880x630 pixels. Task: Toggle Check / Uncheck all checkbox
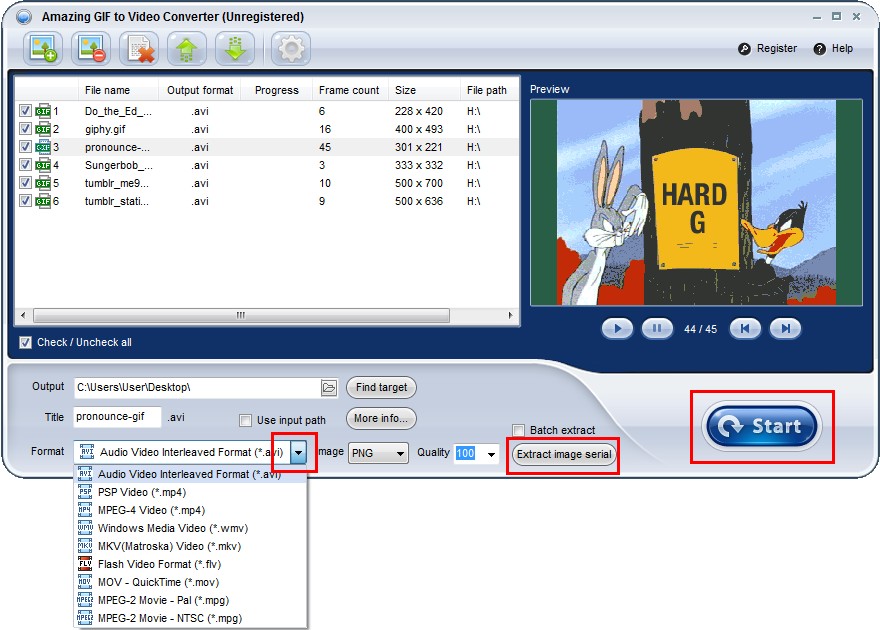(x=25, y=342)
